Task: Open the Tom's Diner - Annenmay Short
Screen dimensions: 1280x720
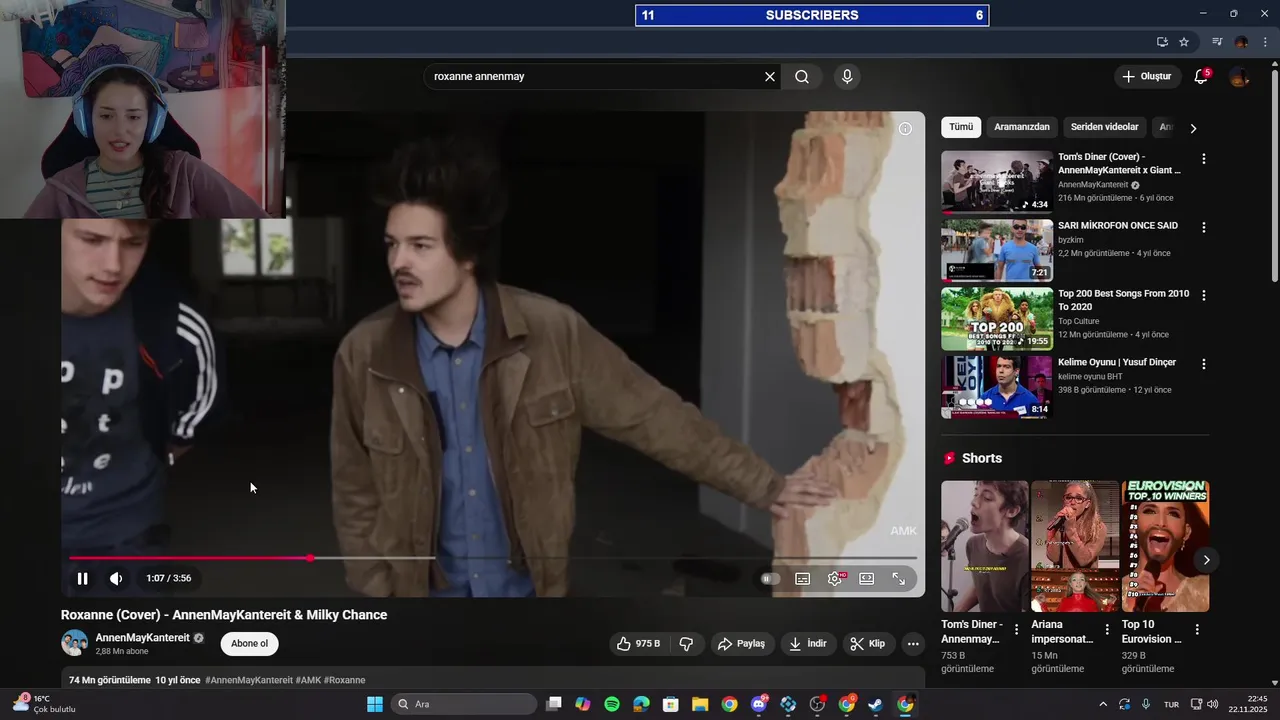Action: click(984, 546)
